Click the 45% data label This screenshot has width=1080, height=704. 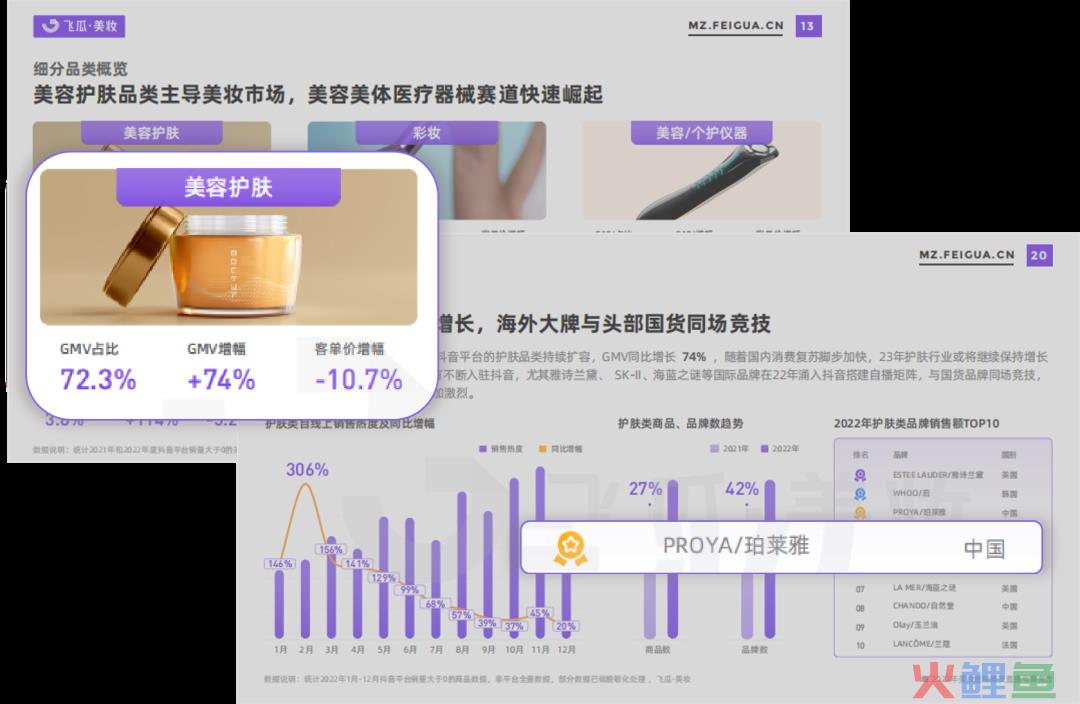pyautogui.click(x=539, y=613)
